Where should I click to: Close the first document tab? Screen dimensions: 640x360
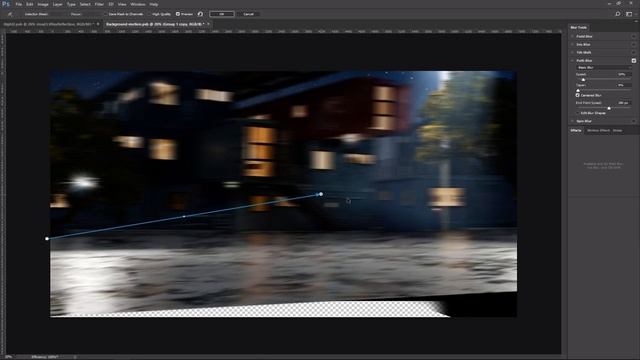[x=98, y=24]
